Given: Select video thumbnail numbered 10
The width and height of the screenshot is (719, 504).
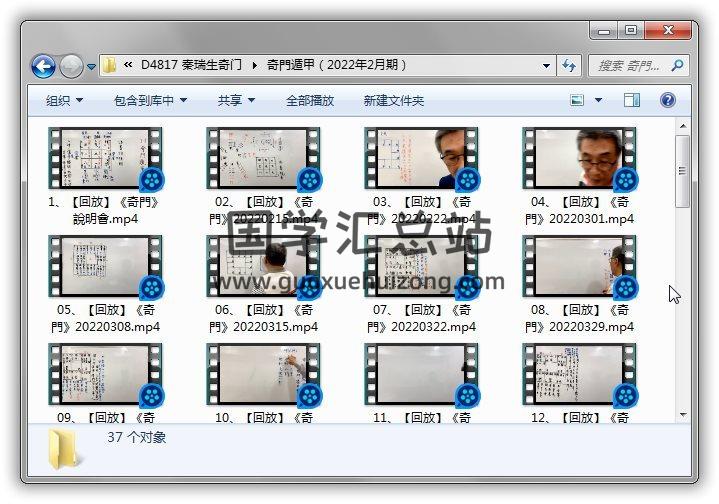Looking at the screenshot, I should pos(264,374).
